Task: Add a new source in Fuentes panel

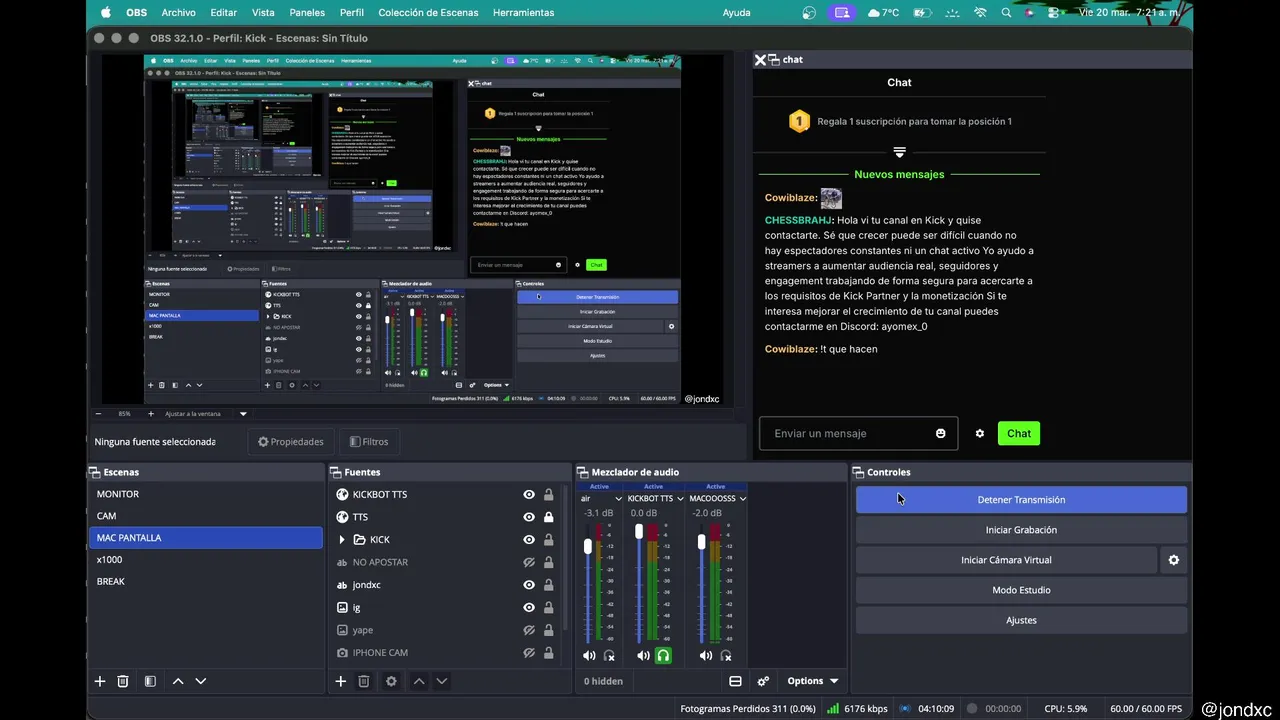Action: (x=341, y=681)
